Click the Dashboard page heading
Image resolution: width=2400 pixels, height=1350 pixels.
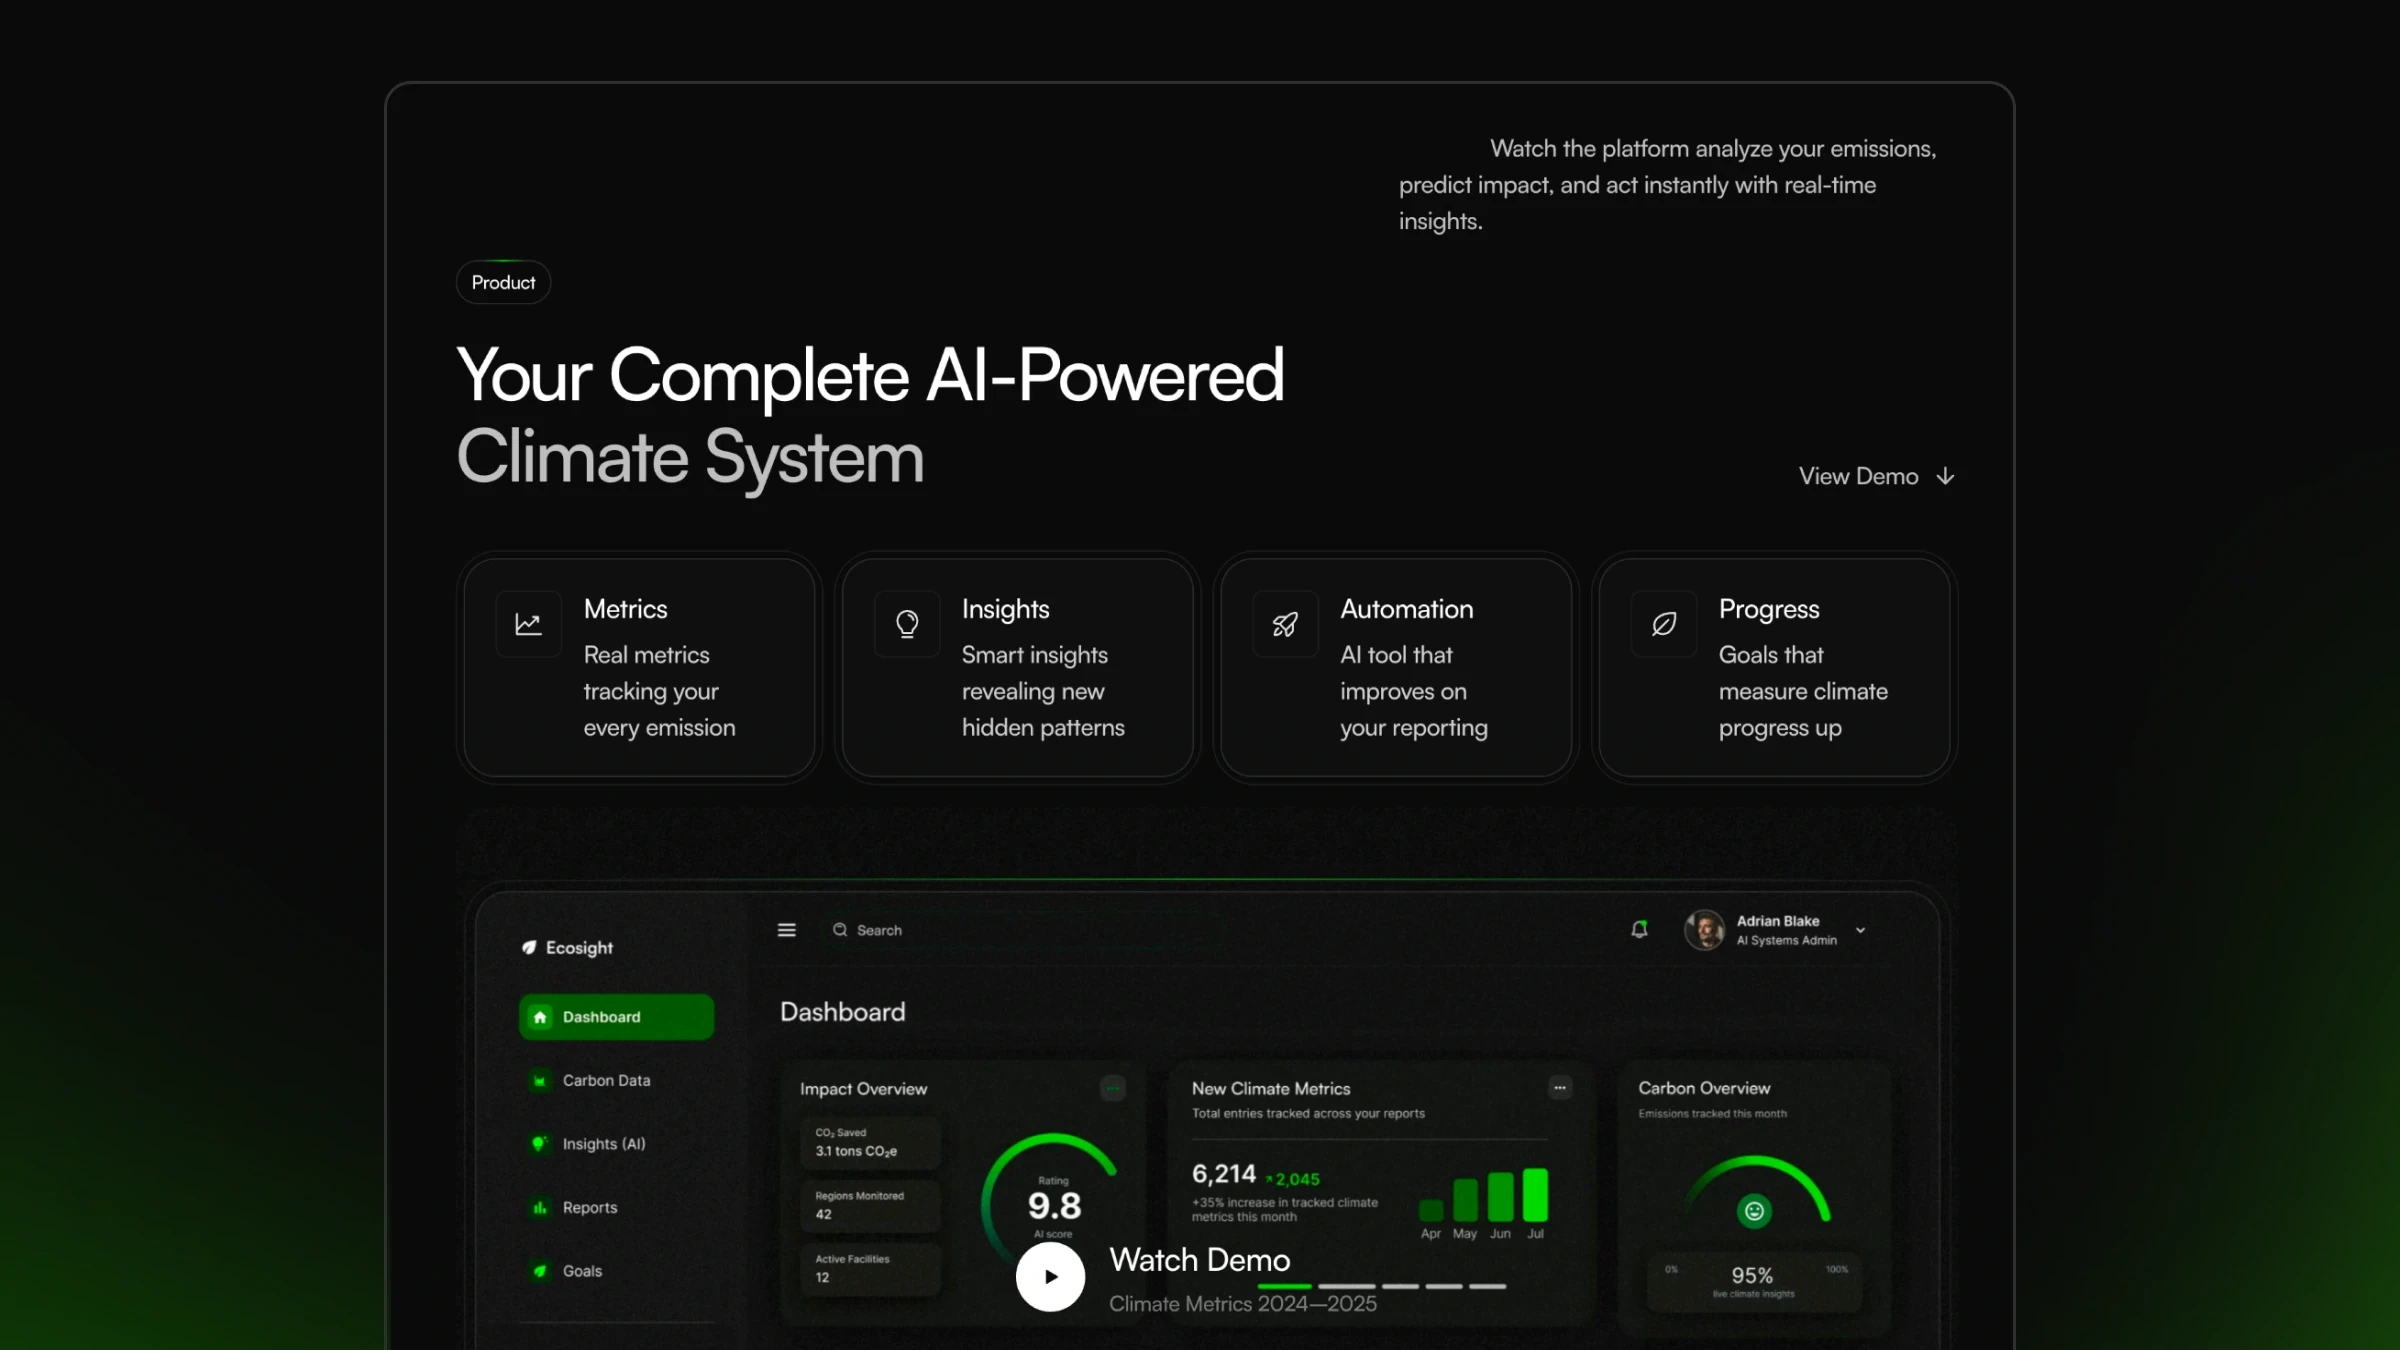(842, 1012)
